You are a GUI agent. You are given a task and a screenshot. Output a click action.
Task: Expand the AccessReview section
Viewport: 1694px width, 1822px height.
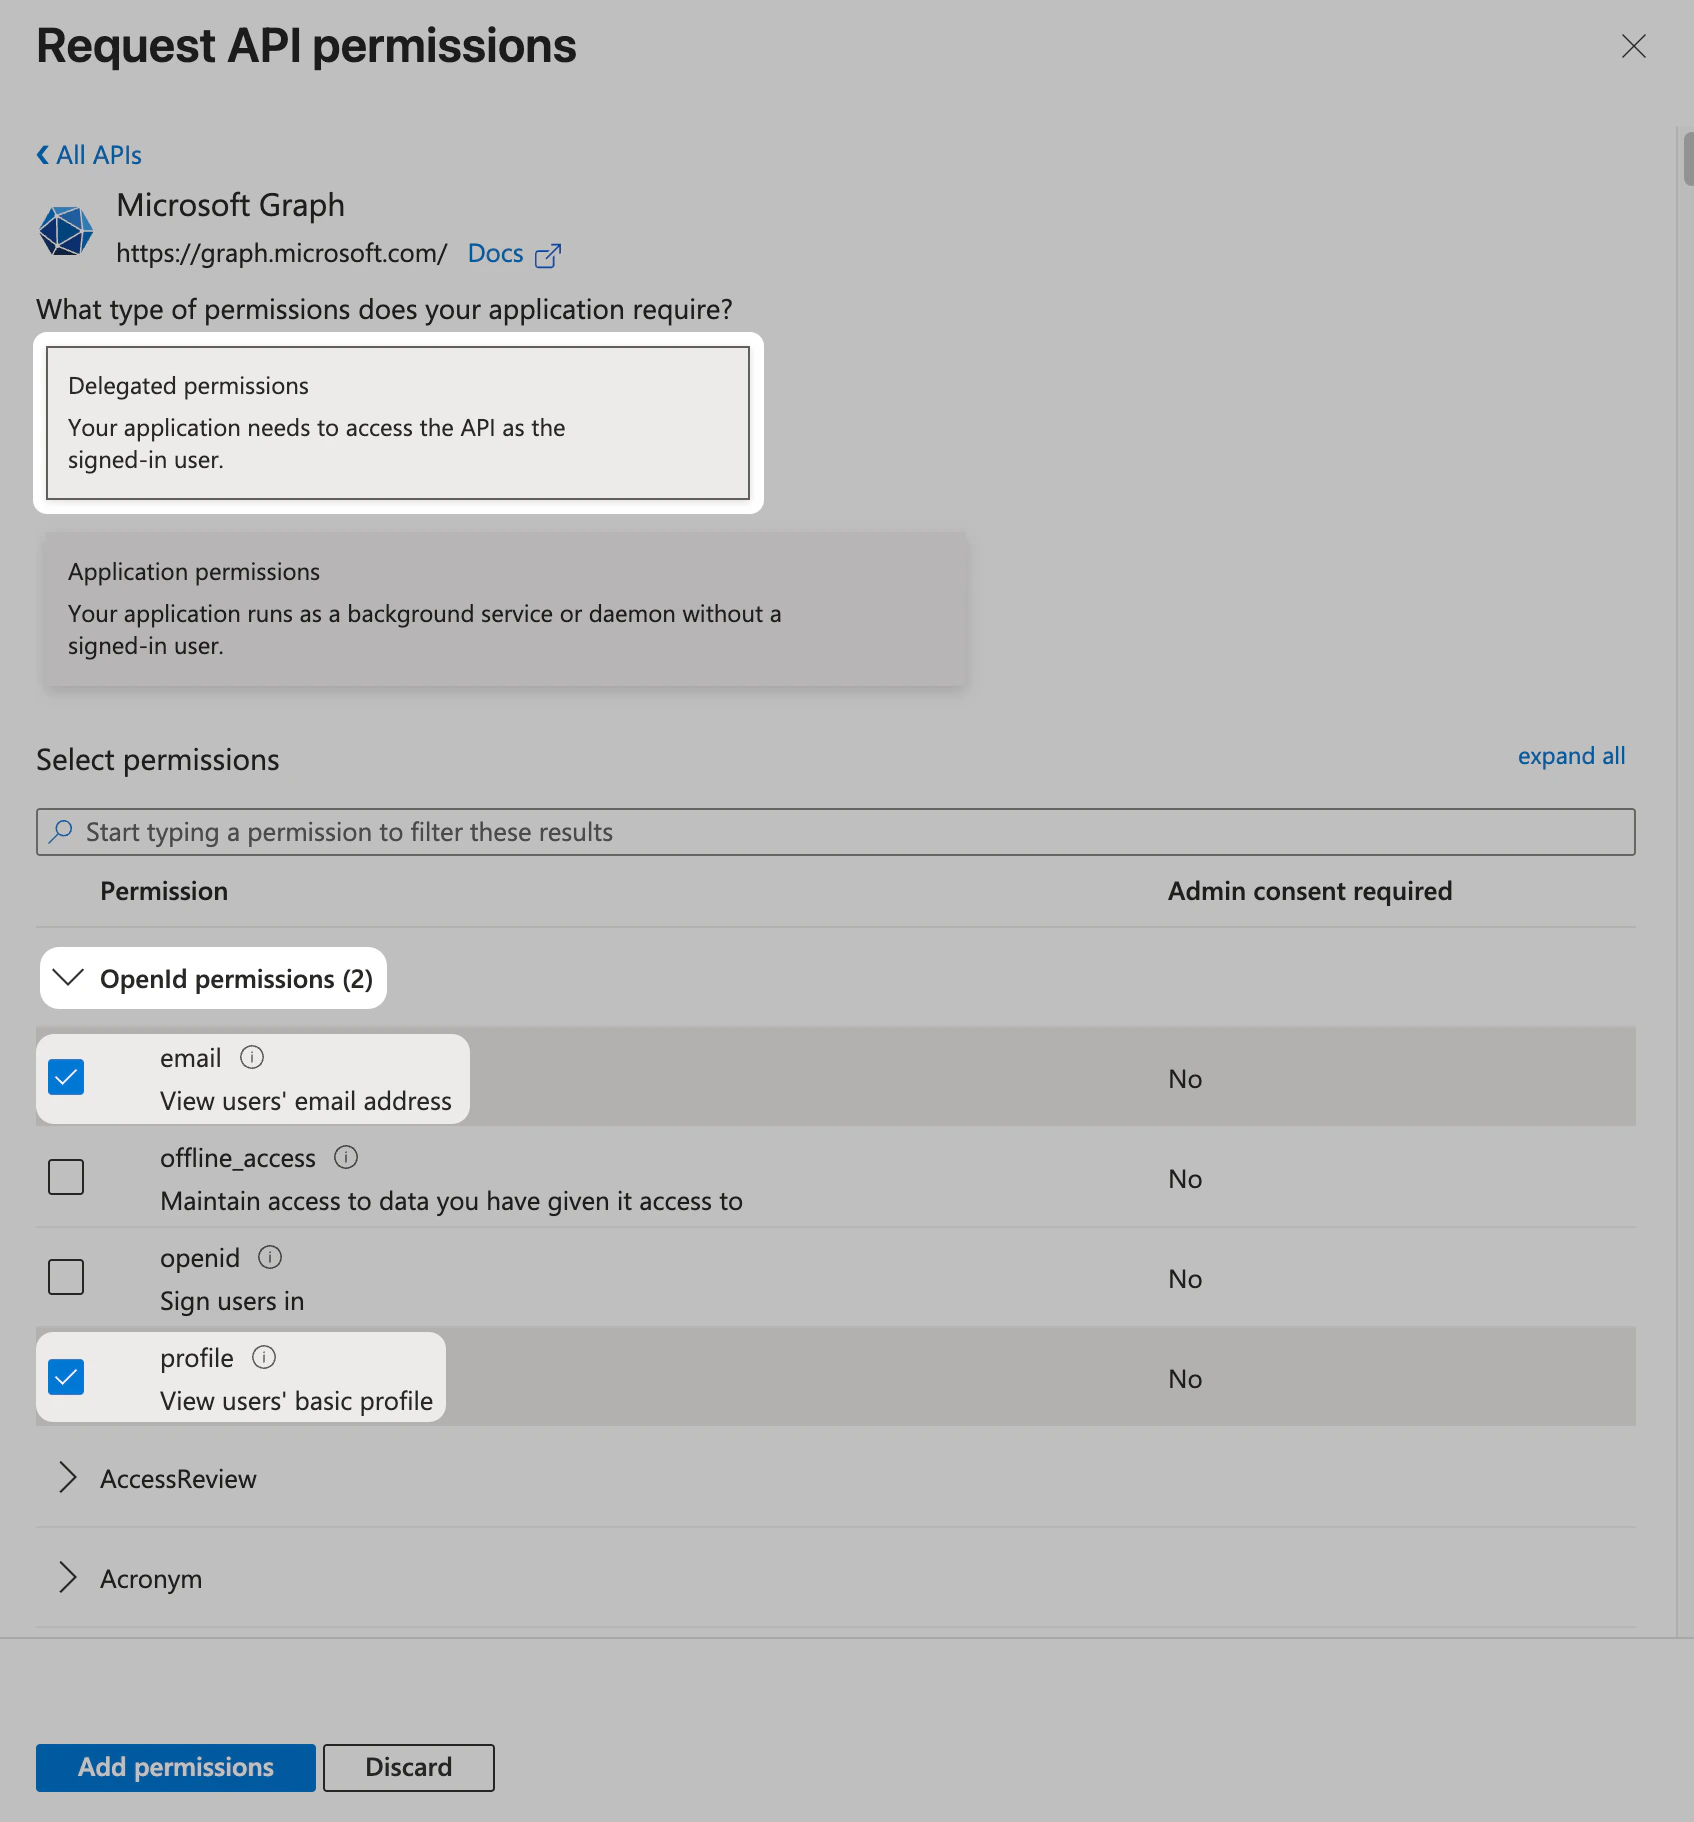click(68, 1478)
